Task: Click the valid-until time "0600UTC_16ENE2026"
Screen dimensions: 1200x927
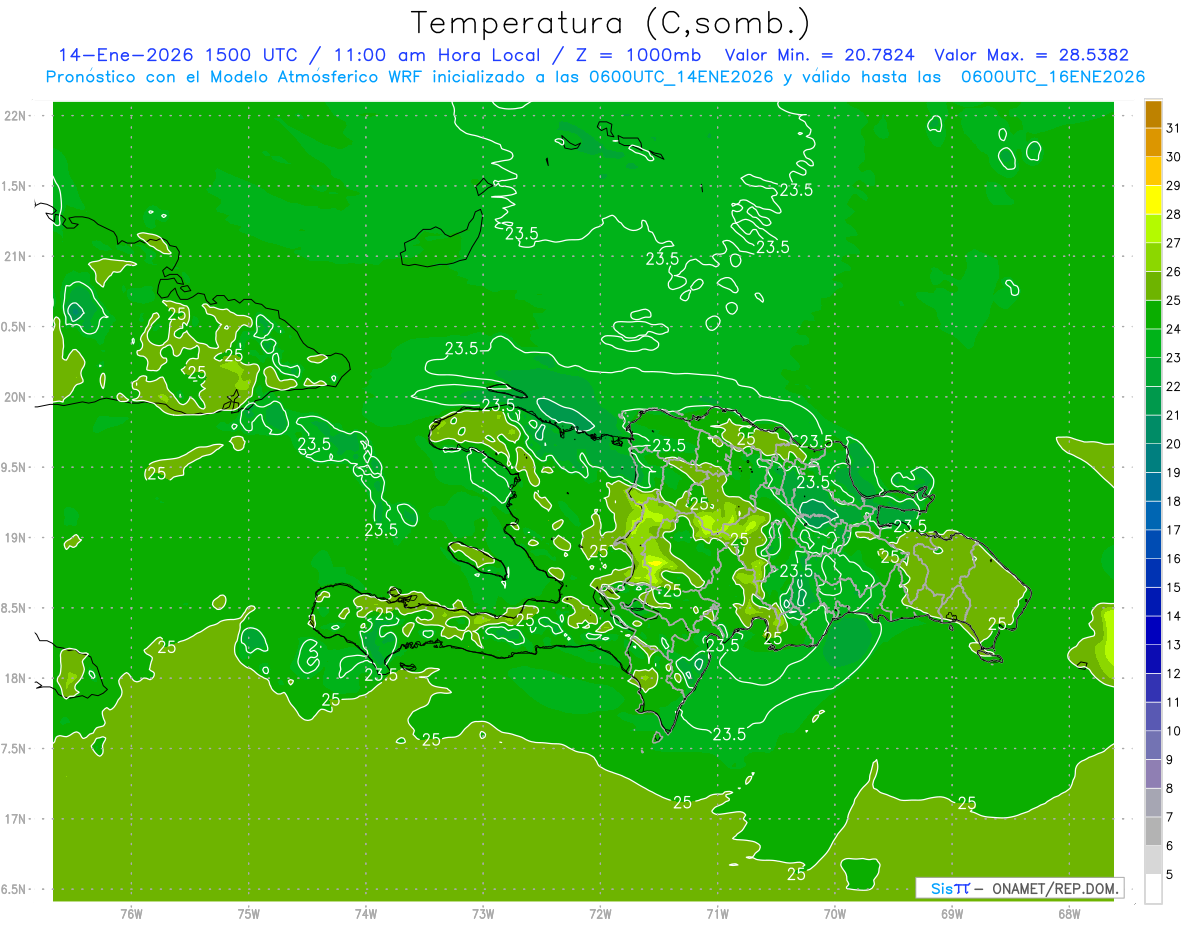Action: click(1052, 77)
